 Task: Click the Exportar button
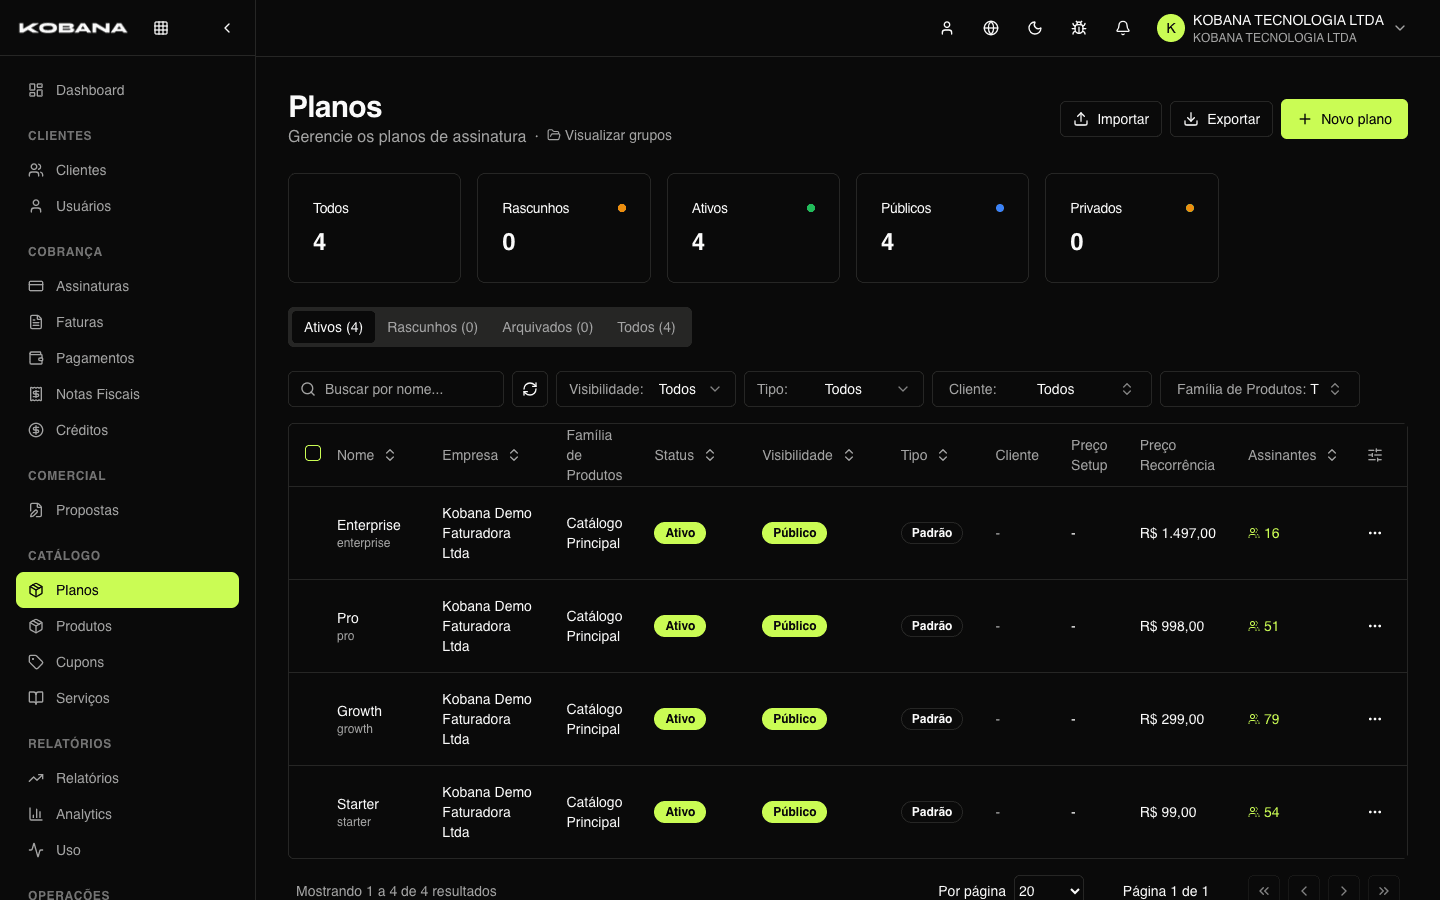coord(1221,119)
